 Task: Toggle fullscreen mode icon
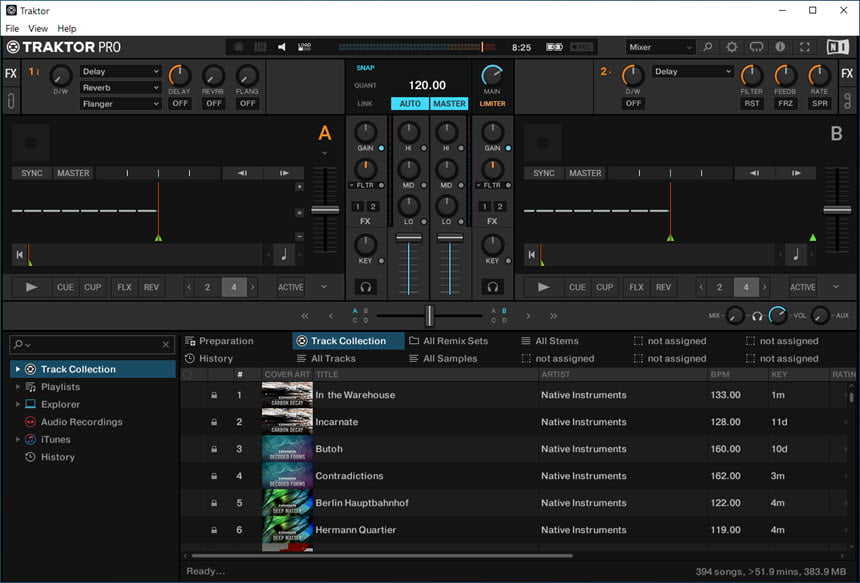(x=805, y=47)
